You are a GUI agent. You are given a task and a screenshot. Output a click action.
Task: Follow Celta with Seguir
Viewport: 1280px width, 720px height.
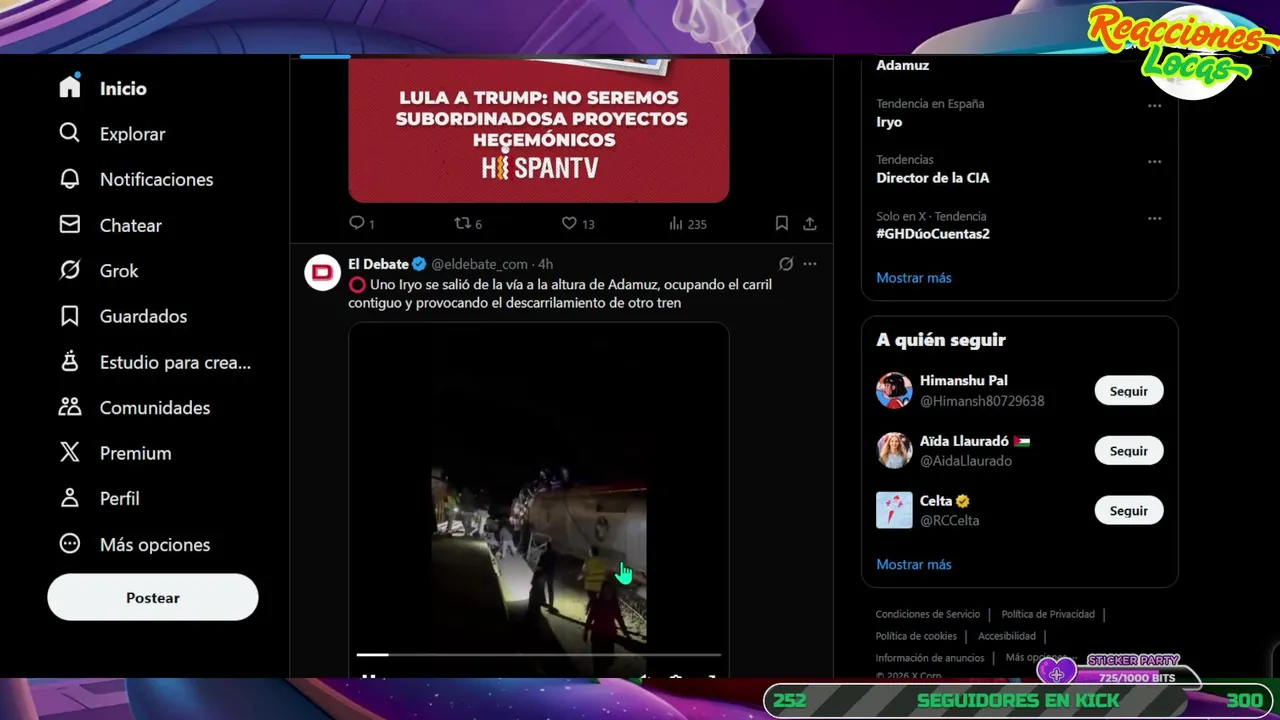(x=1128, y=511)
